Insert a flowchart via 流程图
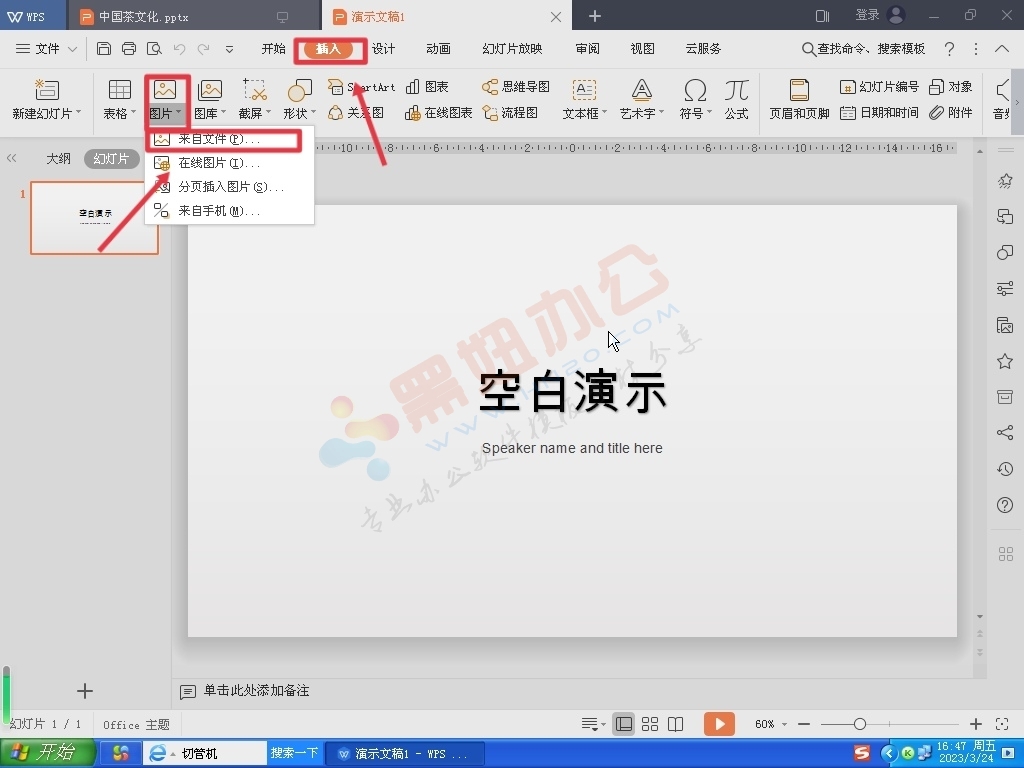Image resolution: width=1024 pixels, height=768 pixels. (511, 113)
